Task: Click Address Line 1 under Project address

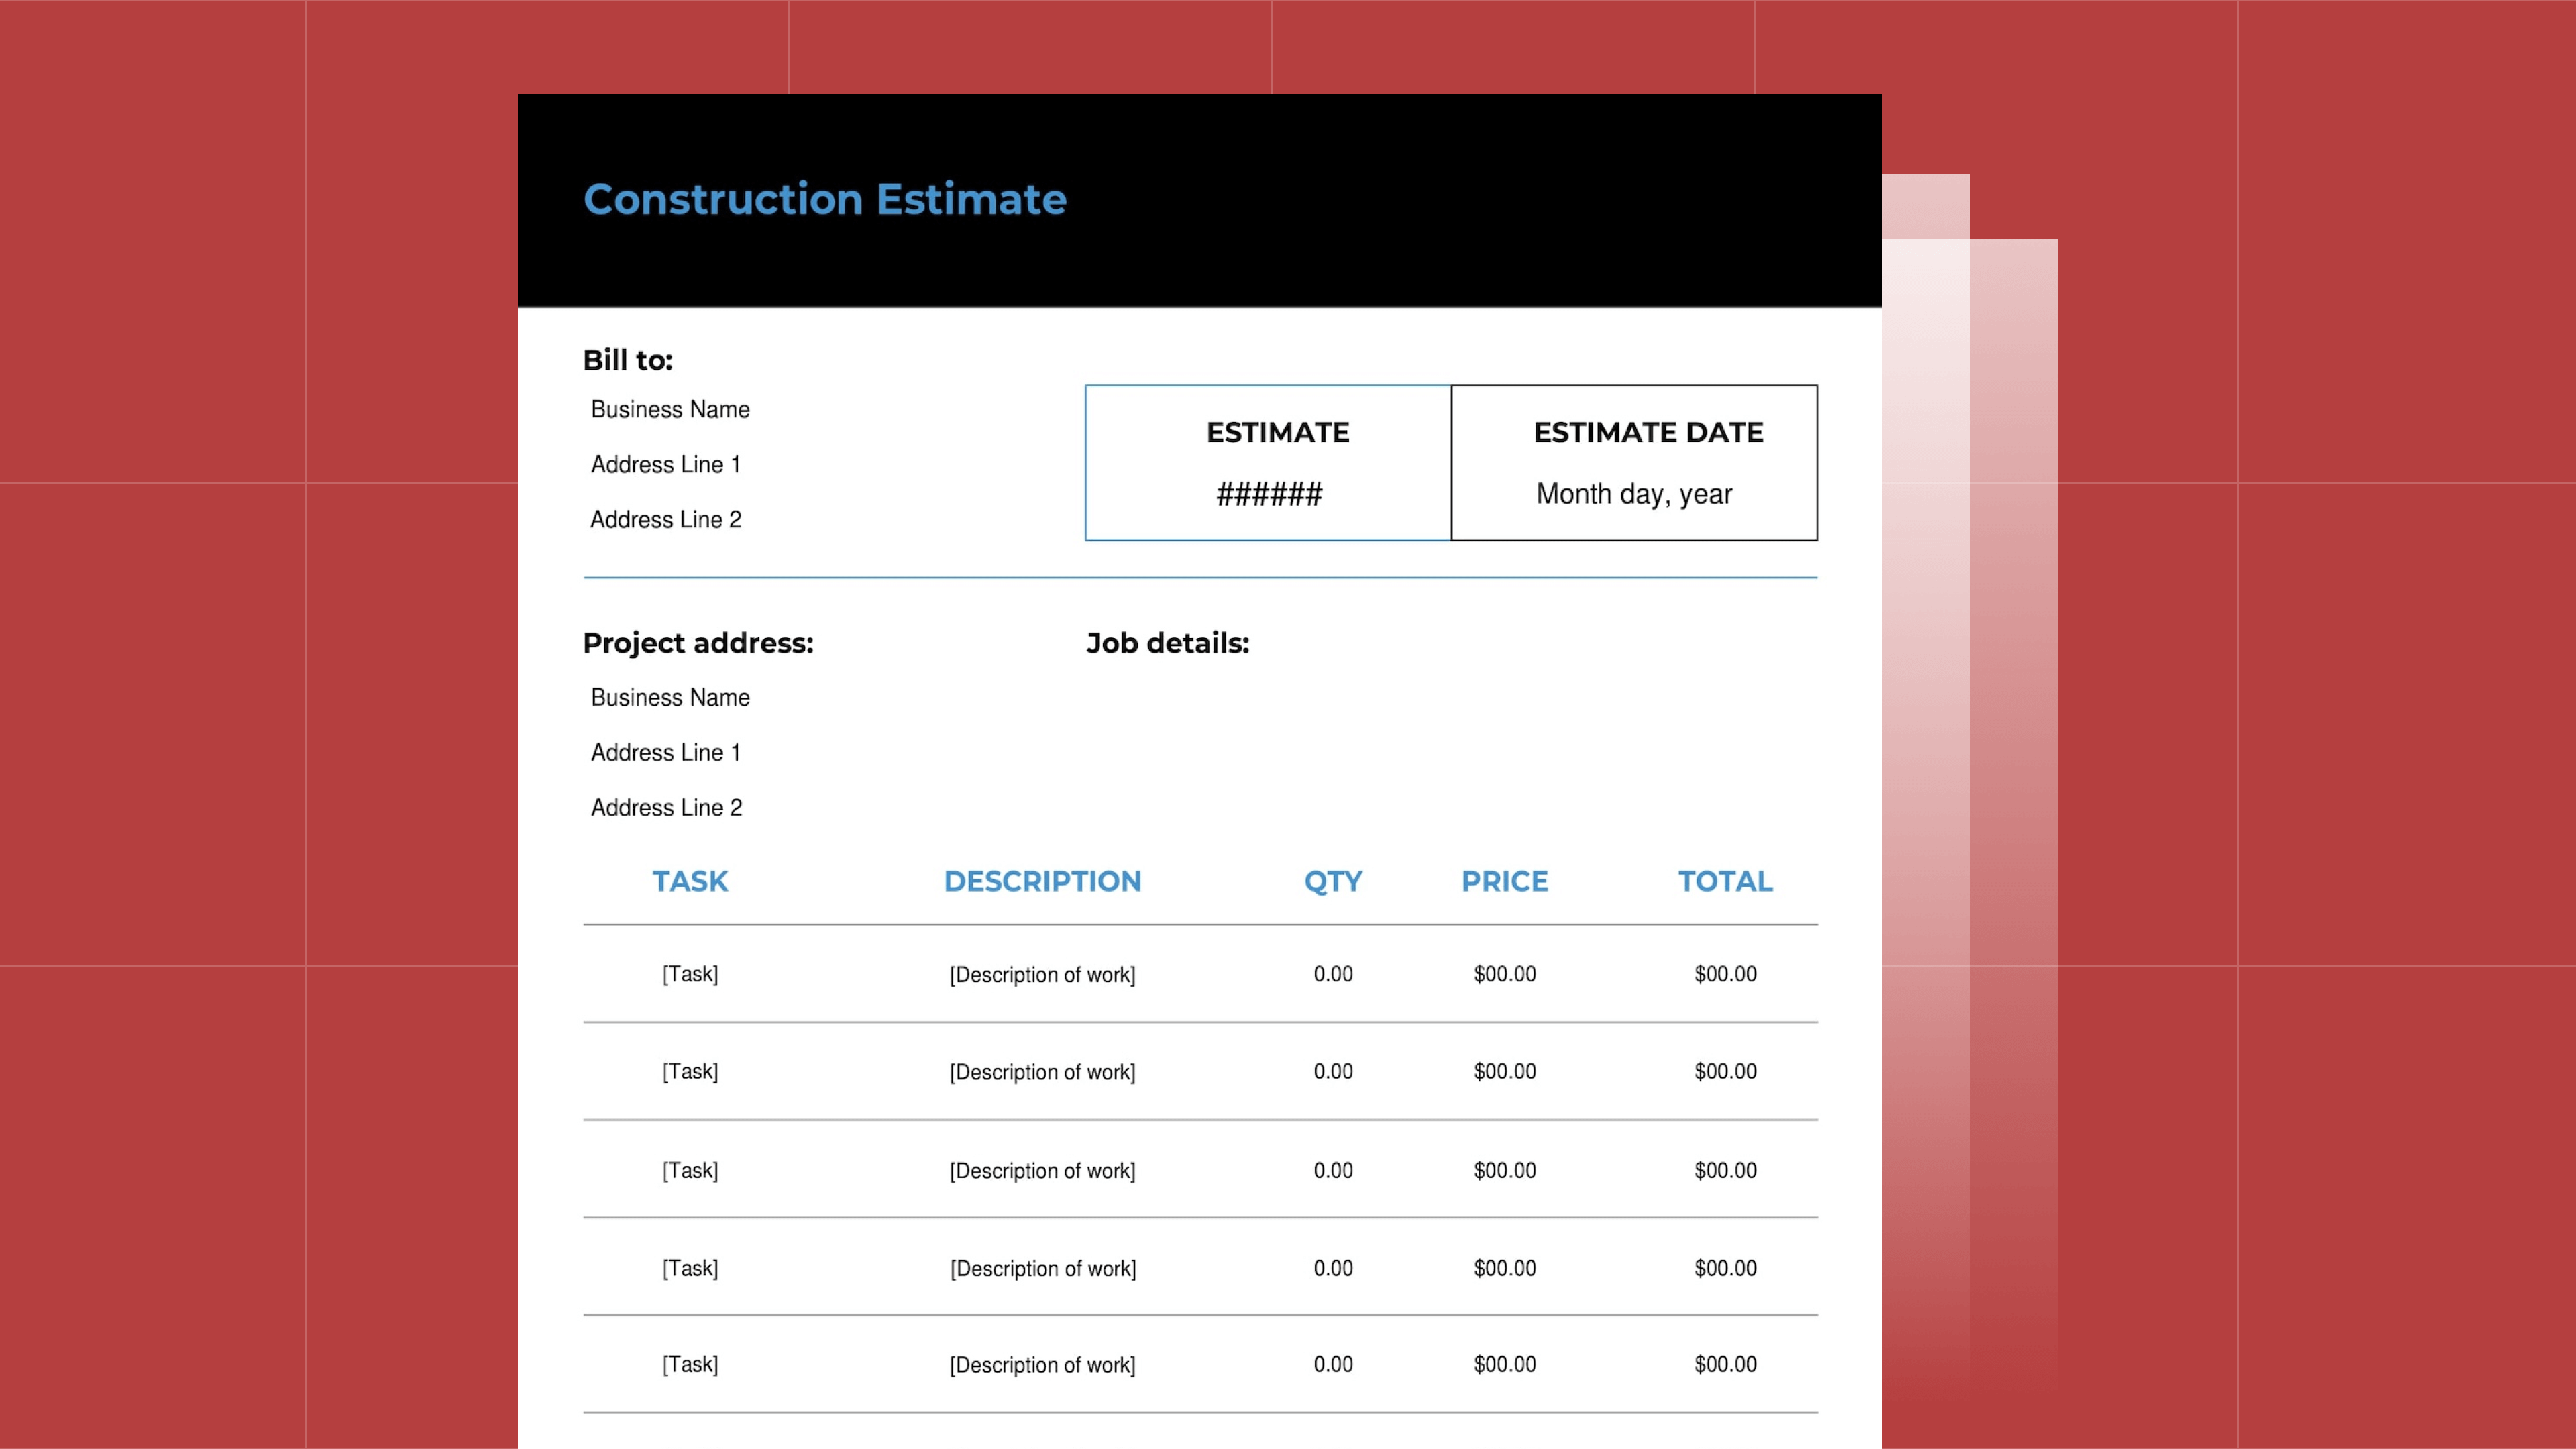Action: click(x=666, y=752)
